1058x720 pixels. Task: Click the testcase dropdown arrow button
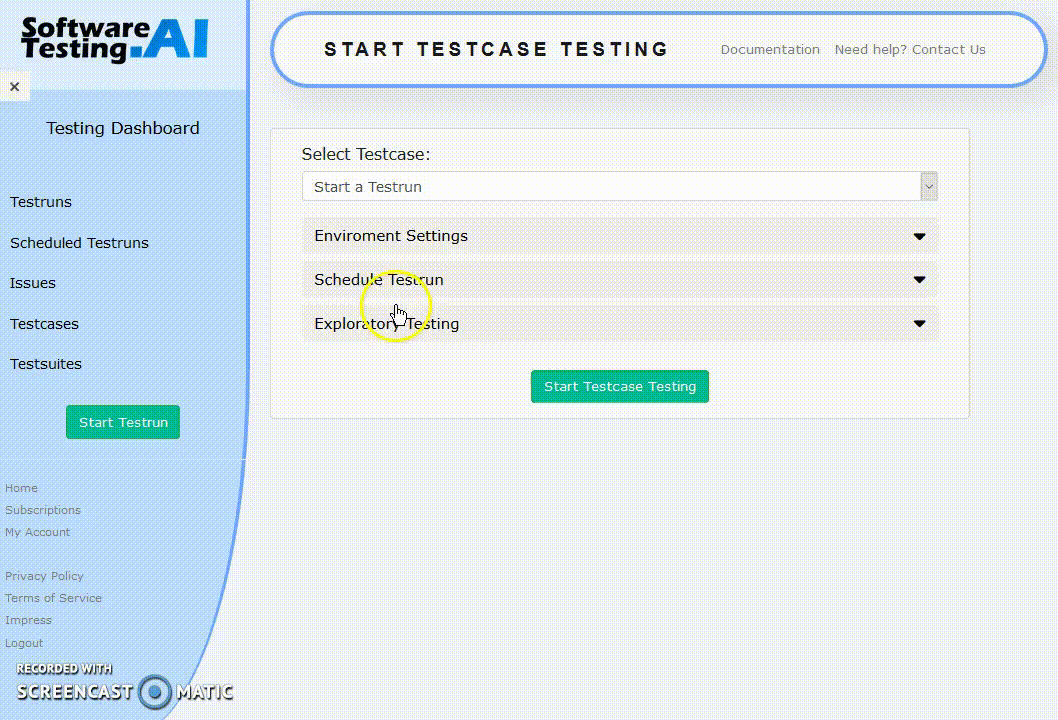(x=929, y=186)
